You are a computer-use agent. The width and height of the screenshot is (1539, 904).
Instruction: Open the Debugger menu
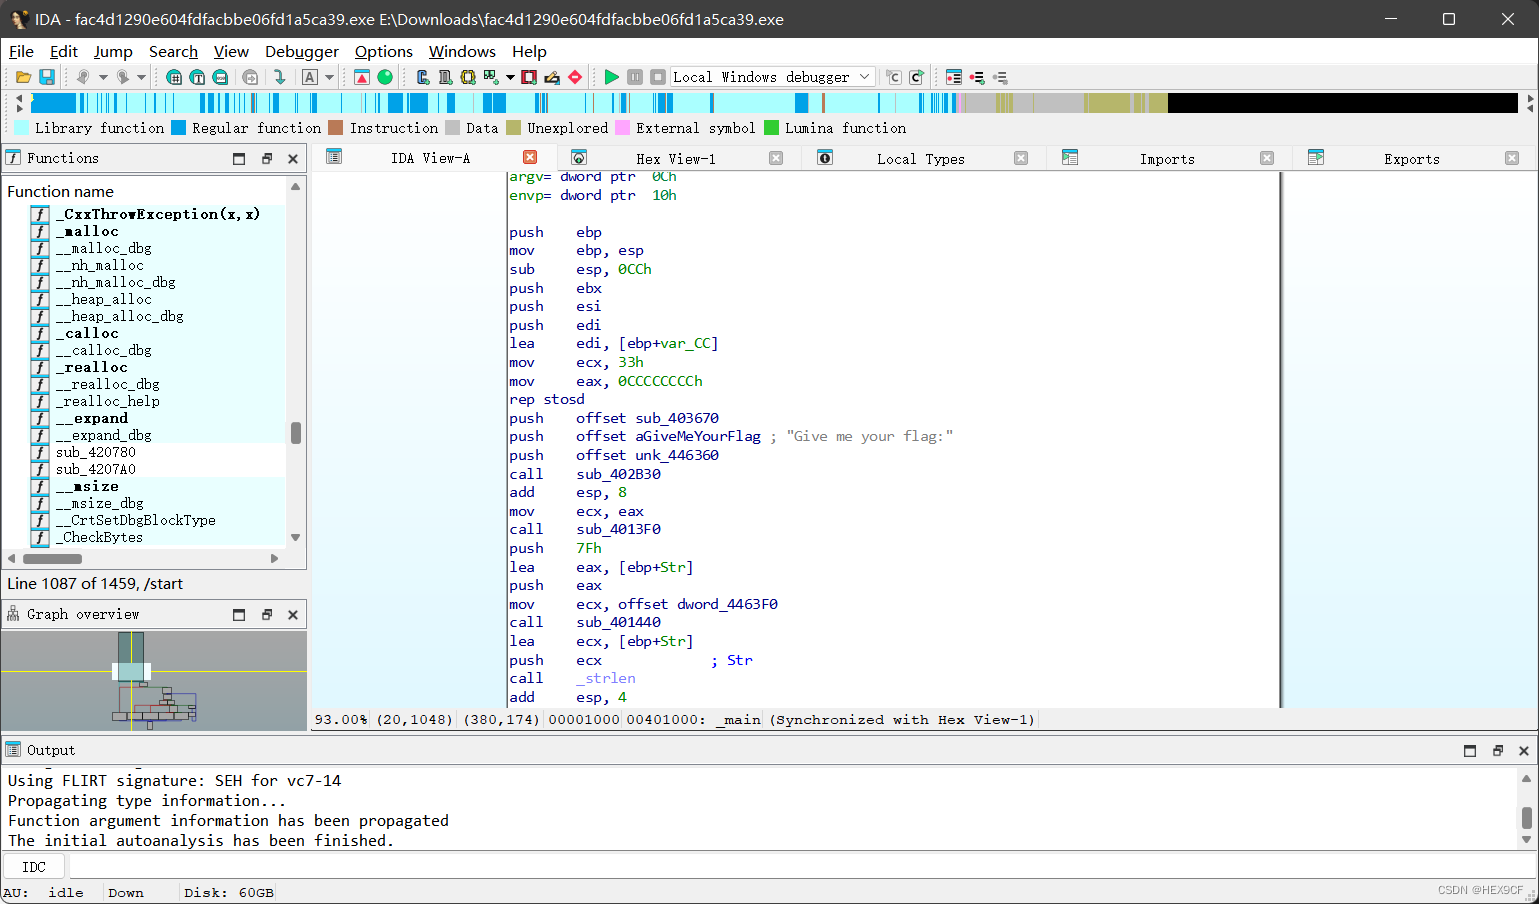301,51
